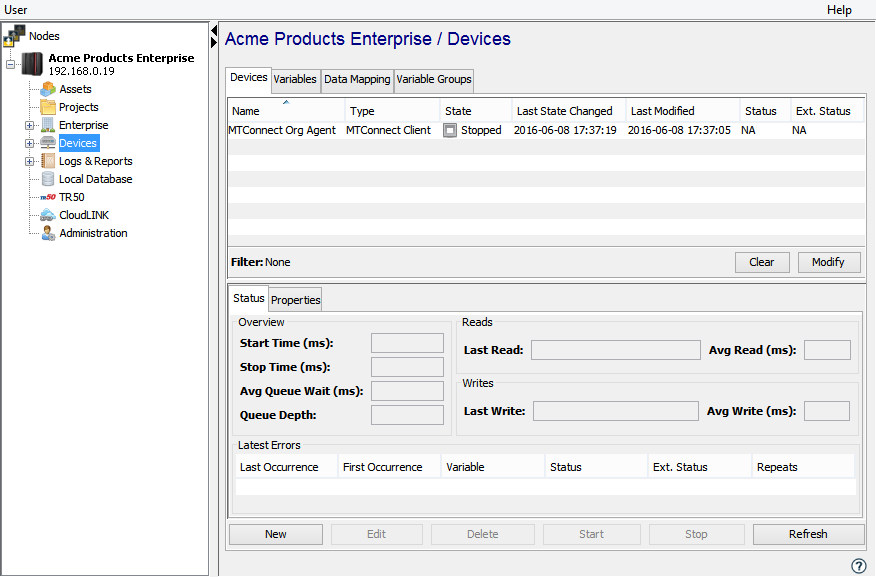The image size is (876, 577).
Task: Expand the Logs & Reports tree node
Action: (x=30, y=161)
